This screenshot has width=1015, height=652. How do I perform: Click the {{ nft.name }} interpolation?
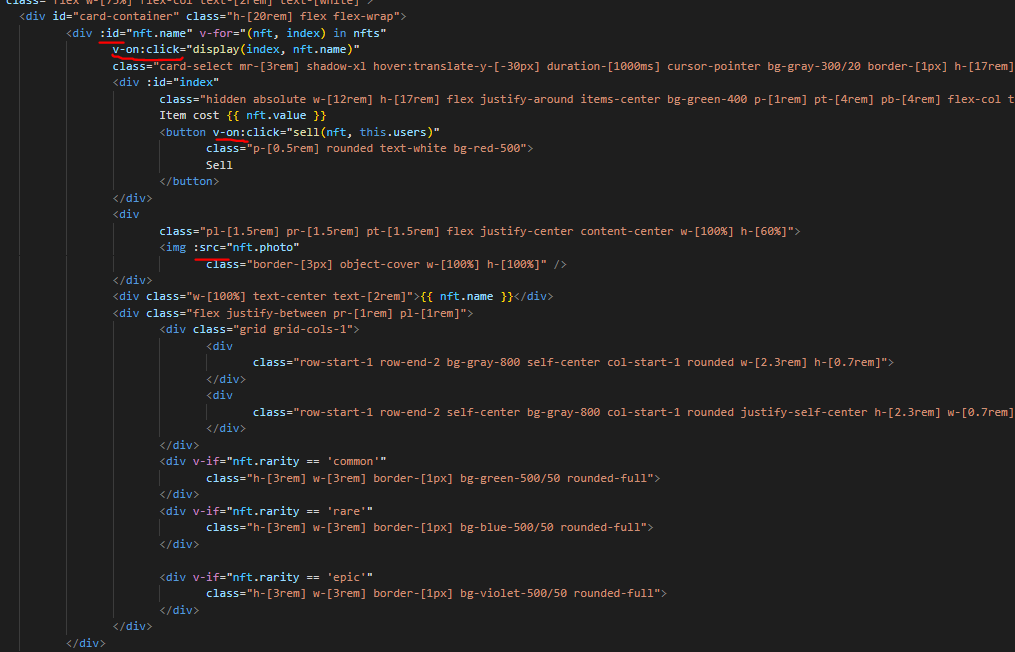[x=466, y=297]
